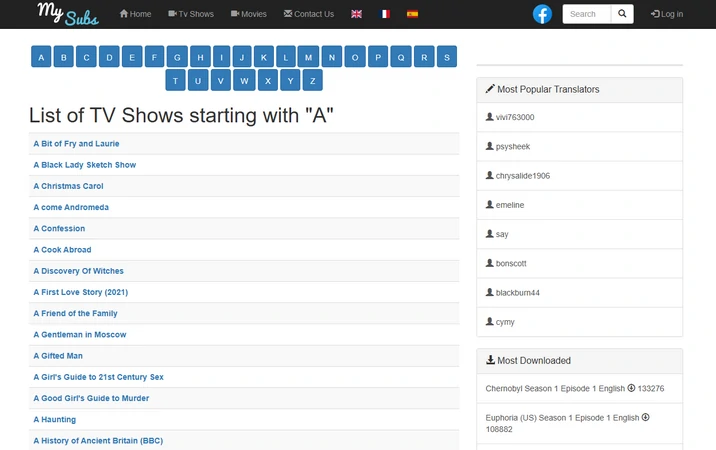Select letter E button

point(132,57)
